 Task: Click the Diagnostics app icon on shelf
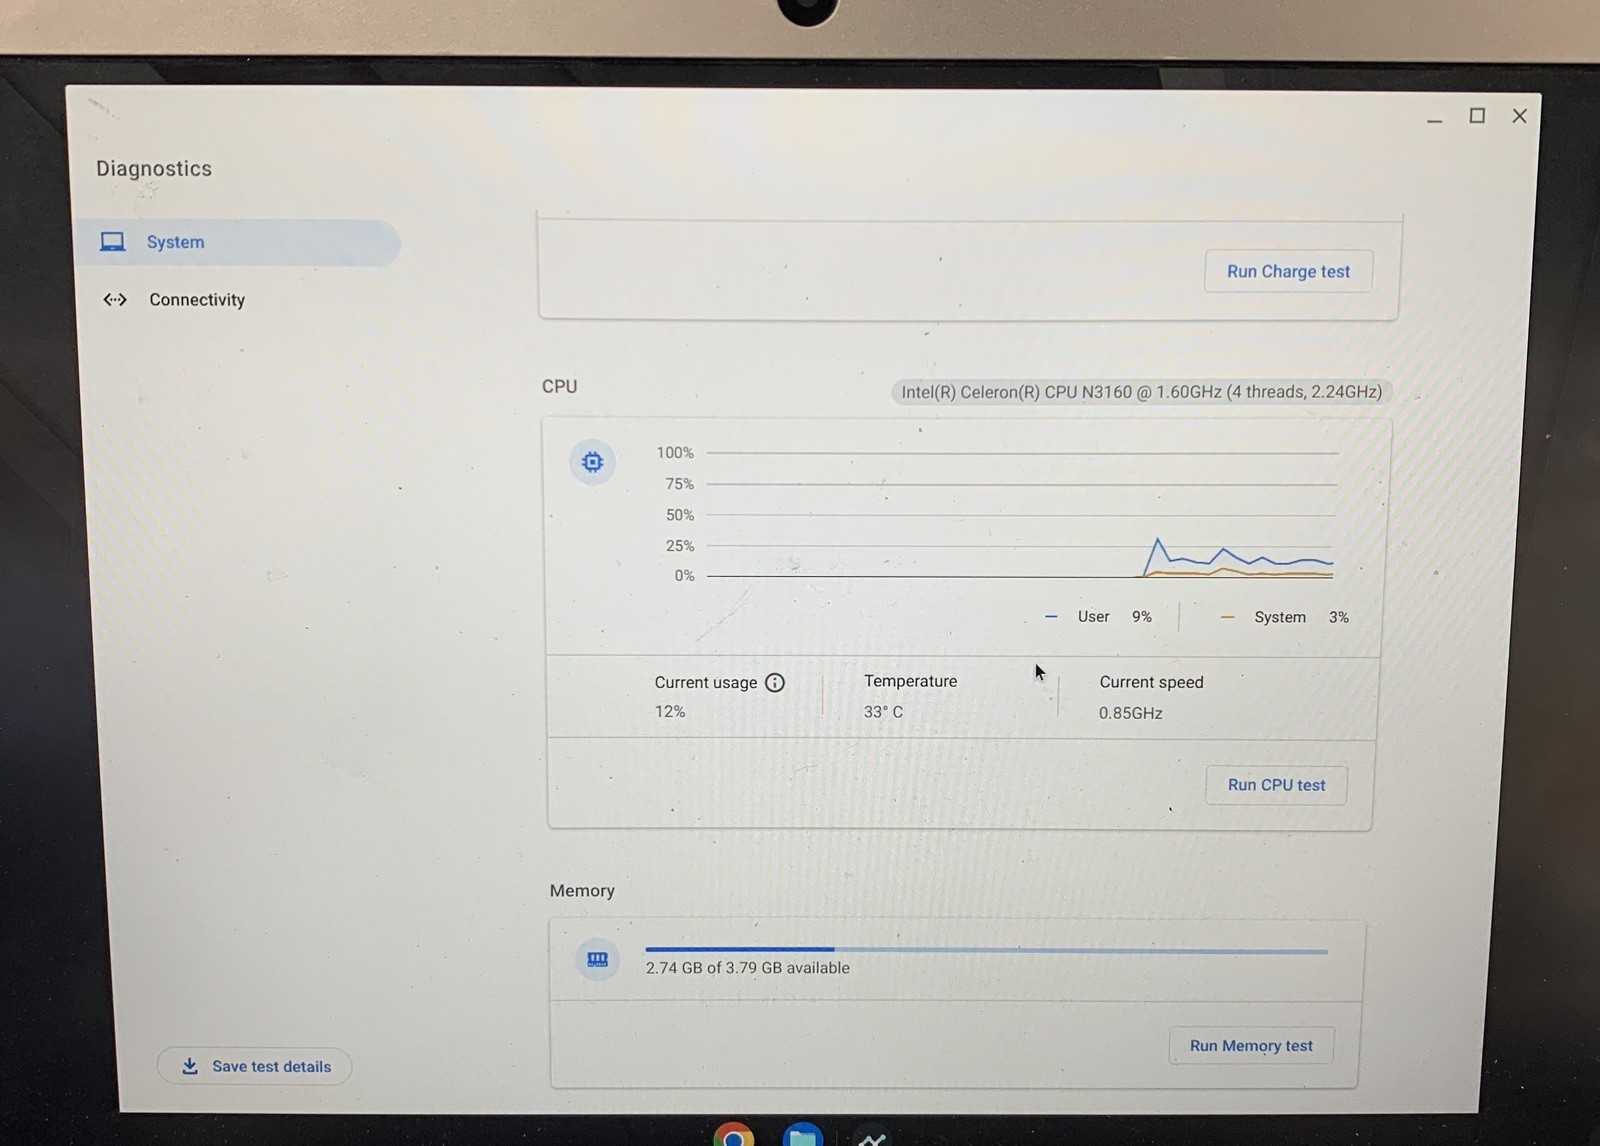(x=872, y=1137)
